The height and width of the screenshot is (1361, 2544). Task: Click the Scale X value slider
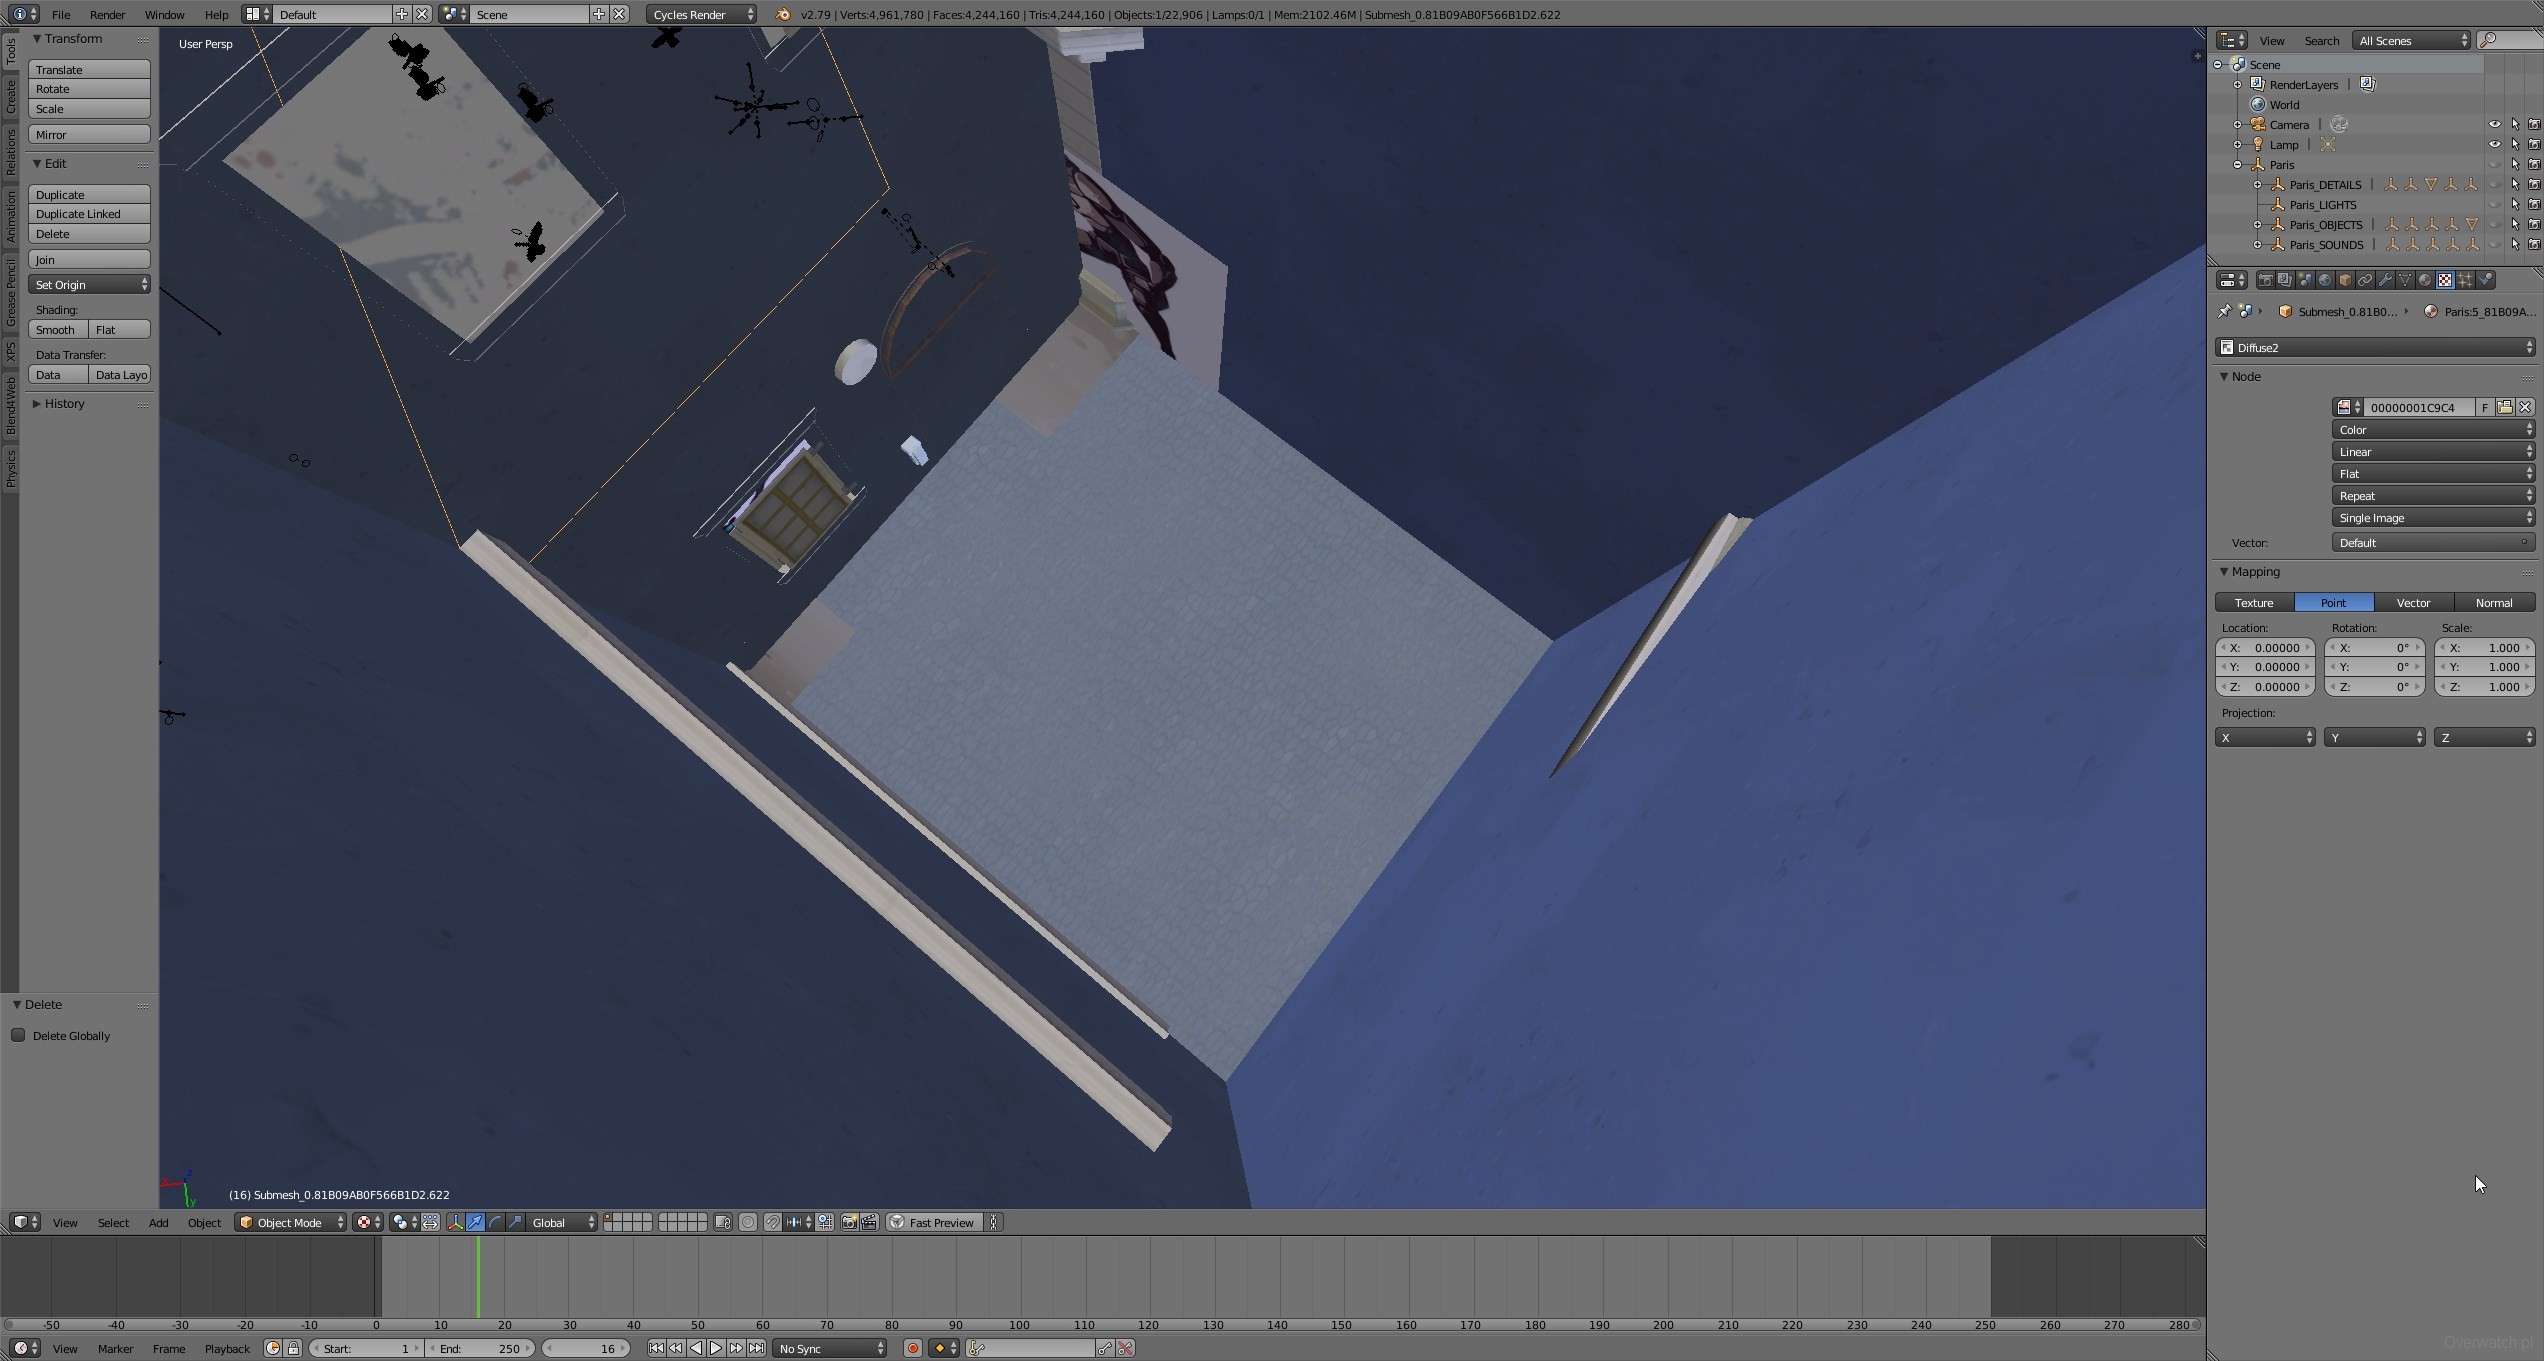tap(2484, 648)
